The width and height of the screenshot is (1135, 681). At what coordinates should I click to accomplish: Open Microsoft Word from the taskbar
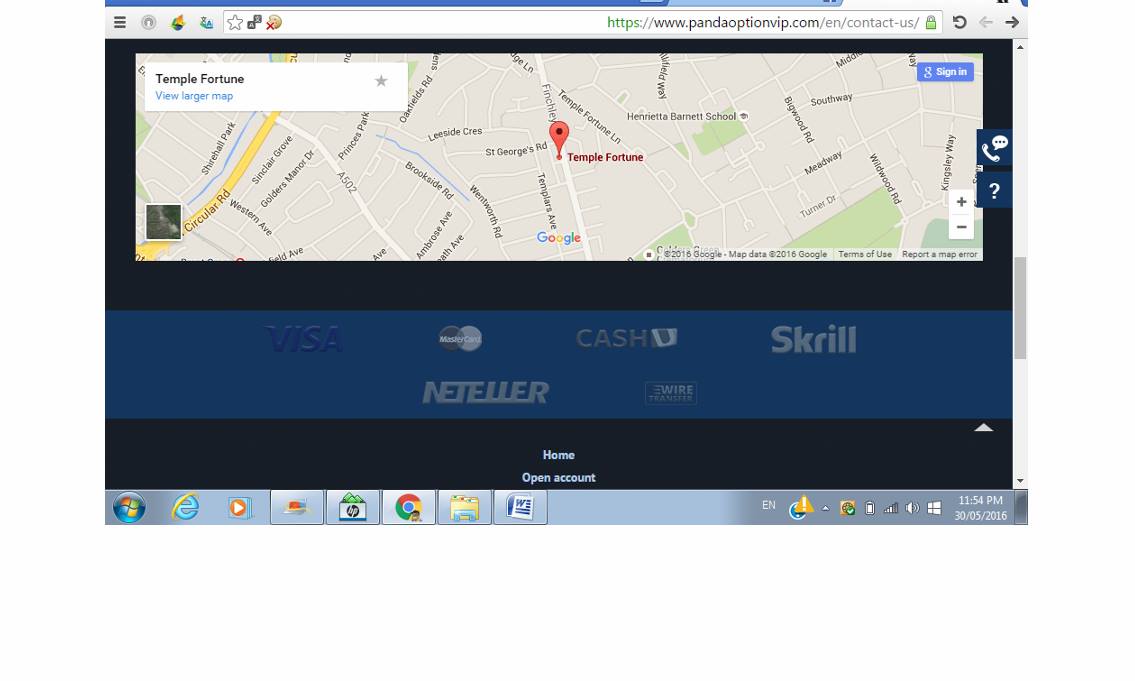[x=520, y=508]
